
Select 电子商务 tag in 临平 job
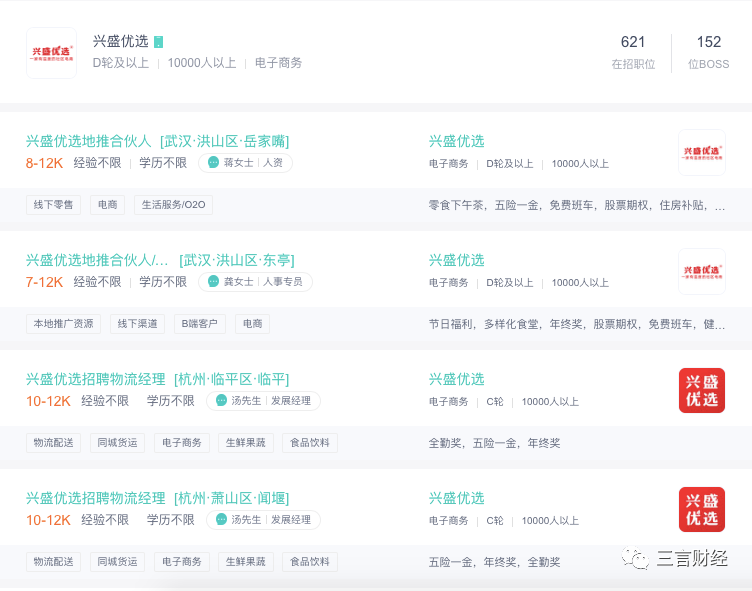click(182, 443)
